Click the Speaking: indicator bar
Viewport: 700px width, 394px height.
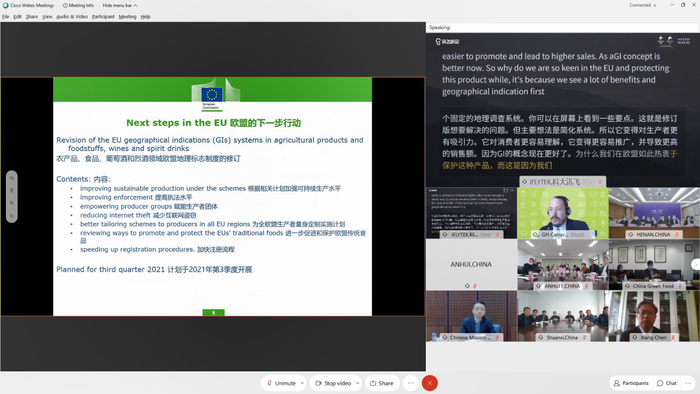pyautogui.click(x=562, y=27)
